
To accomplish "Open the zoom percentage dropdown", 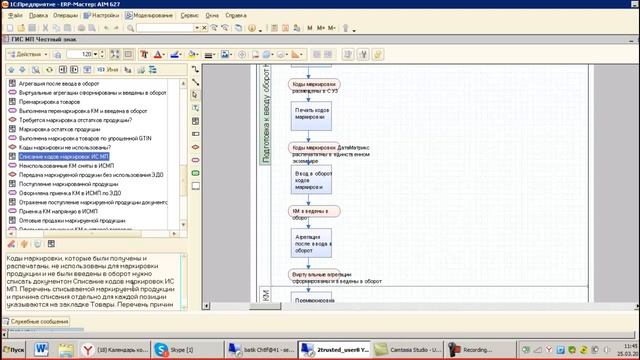I will [96, 54].
